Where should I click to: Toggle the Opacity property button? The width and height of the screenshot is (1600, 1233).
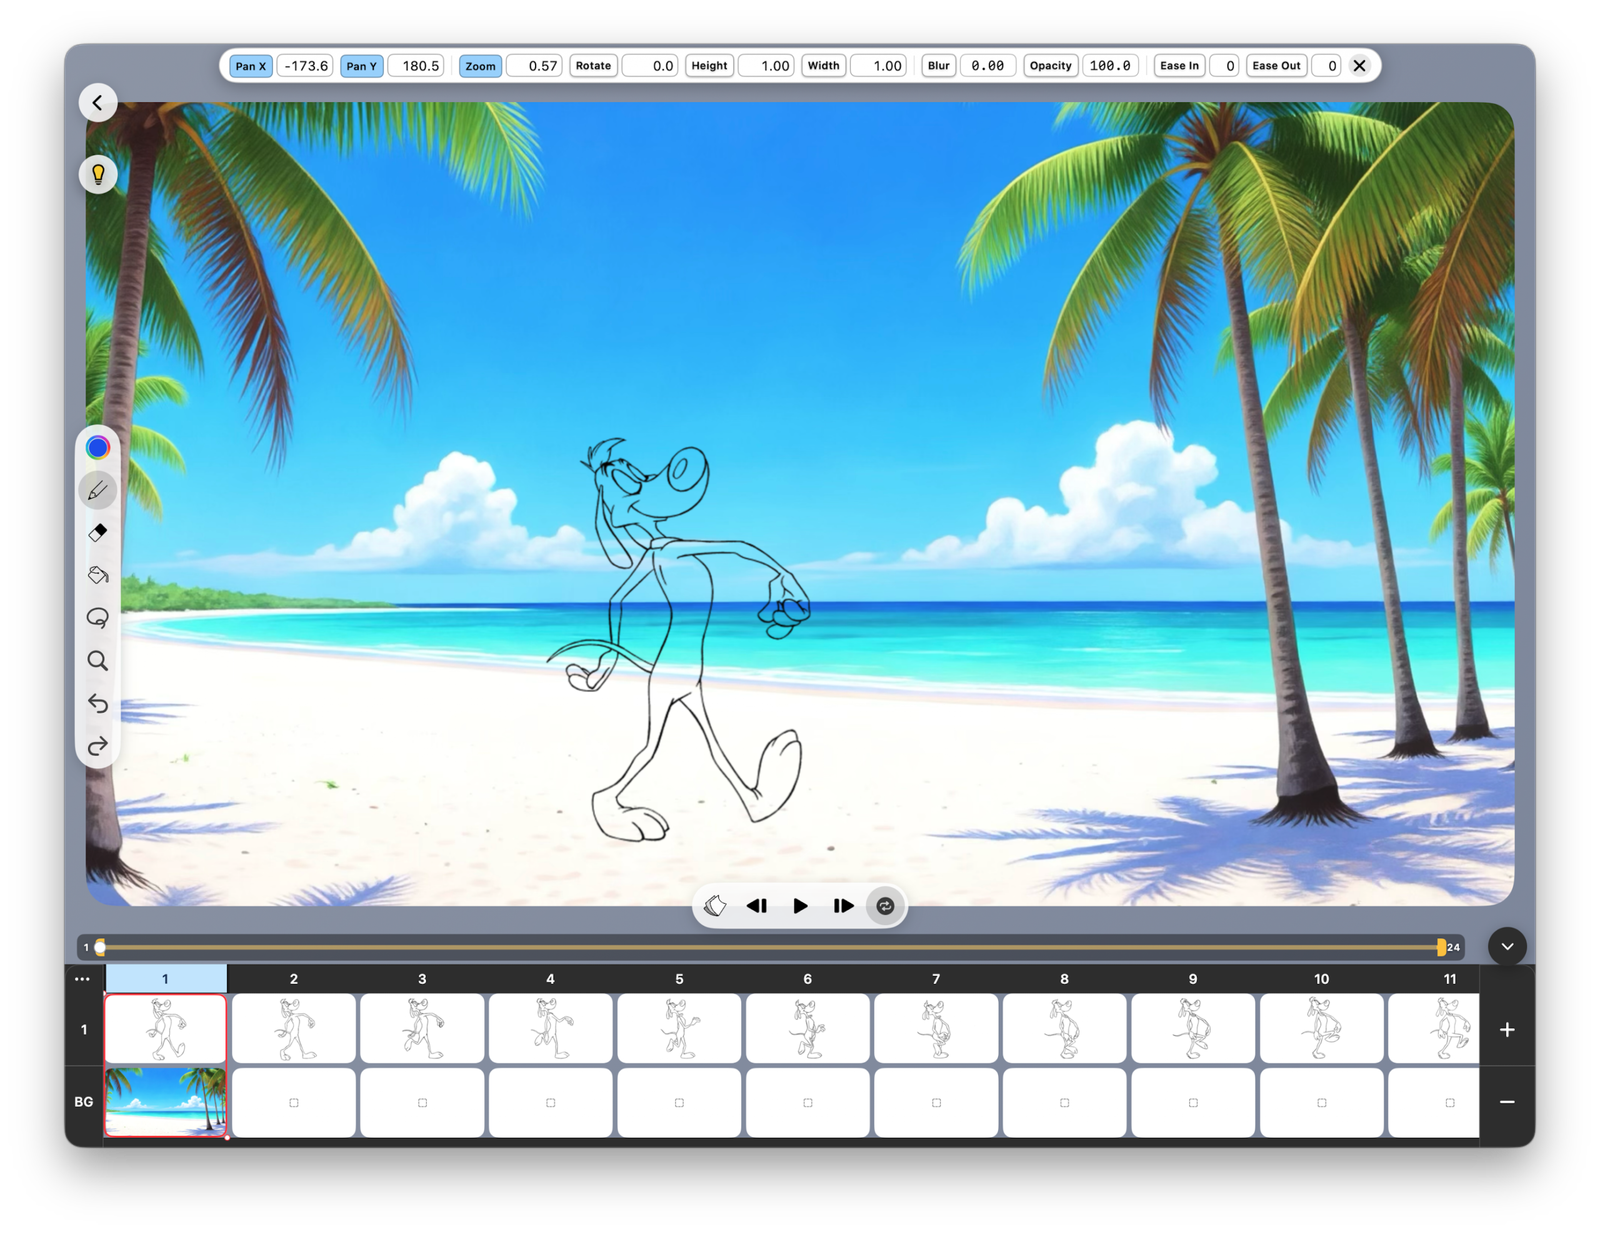[x=1050, y=66]
